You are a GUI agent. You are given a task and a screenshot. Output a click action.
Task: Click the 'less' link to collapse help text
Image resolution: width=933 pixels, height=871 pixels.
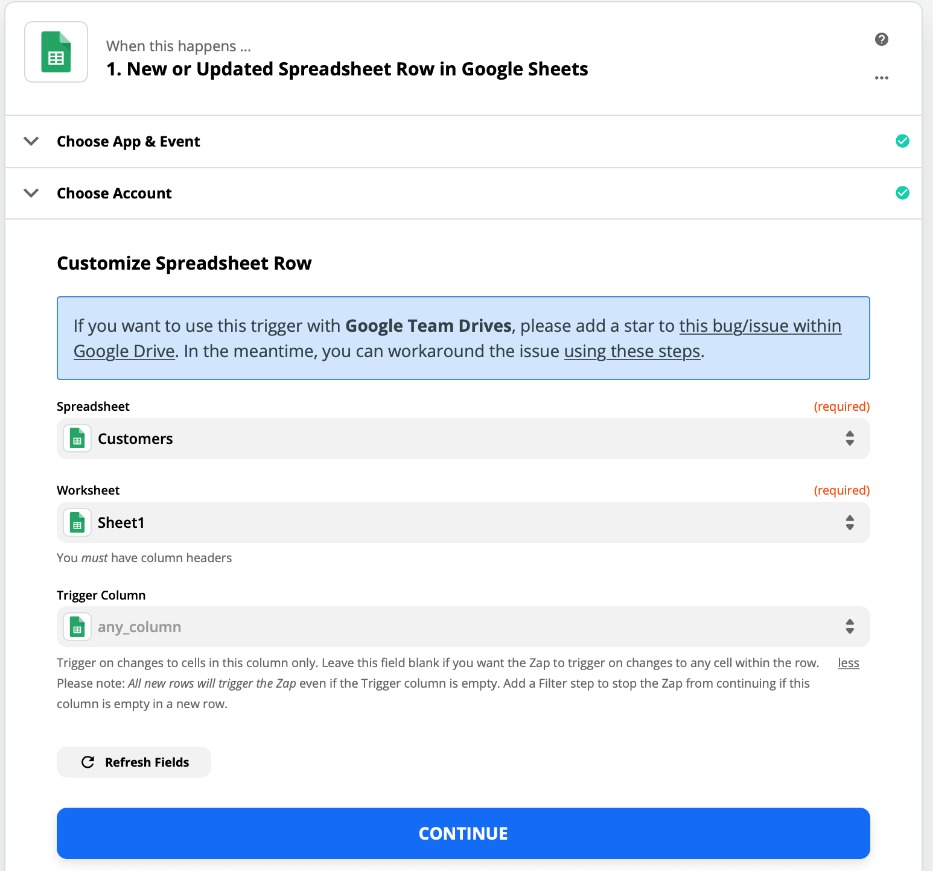point(848,663)
